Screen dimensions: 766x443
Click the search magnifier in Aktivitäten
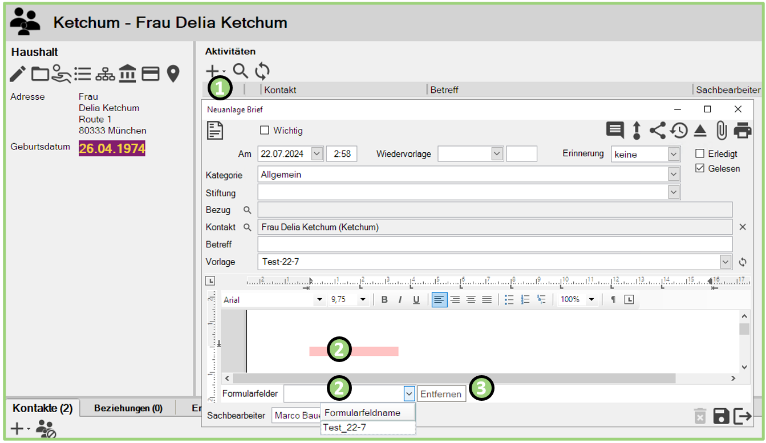240,71
